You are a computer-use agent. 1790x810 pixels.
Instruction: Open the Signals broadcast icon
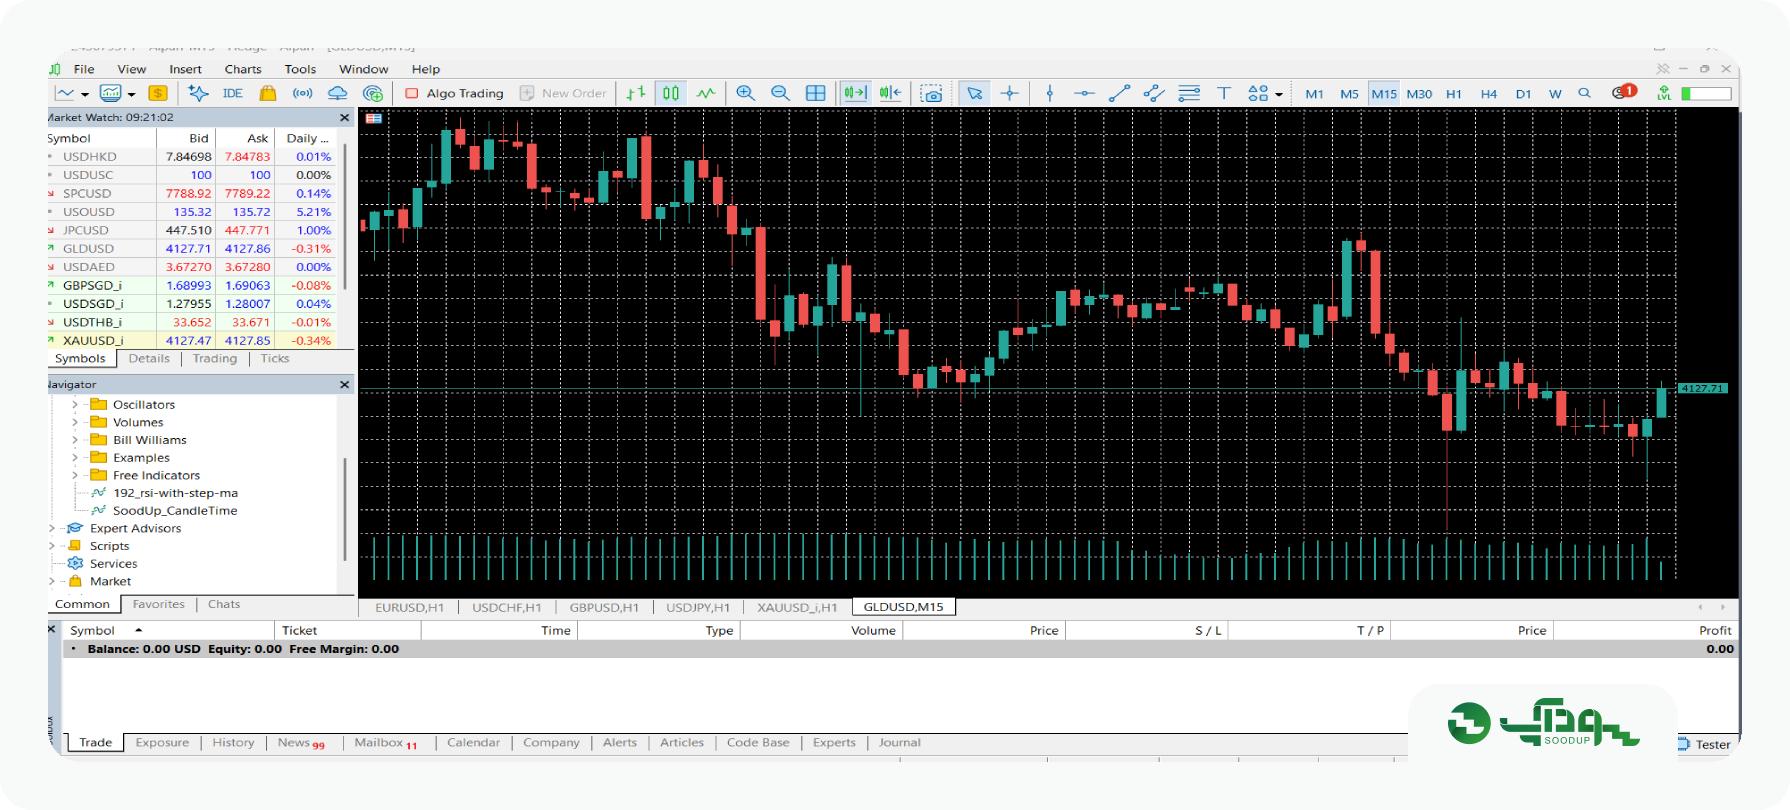pos(302,93)
